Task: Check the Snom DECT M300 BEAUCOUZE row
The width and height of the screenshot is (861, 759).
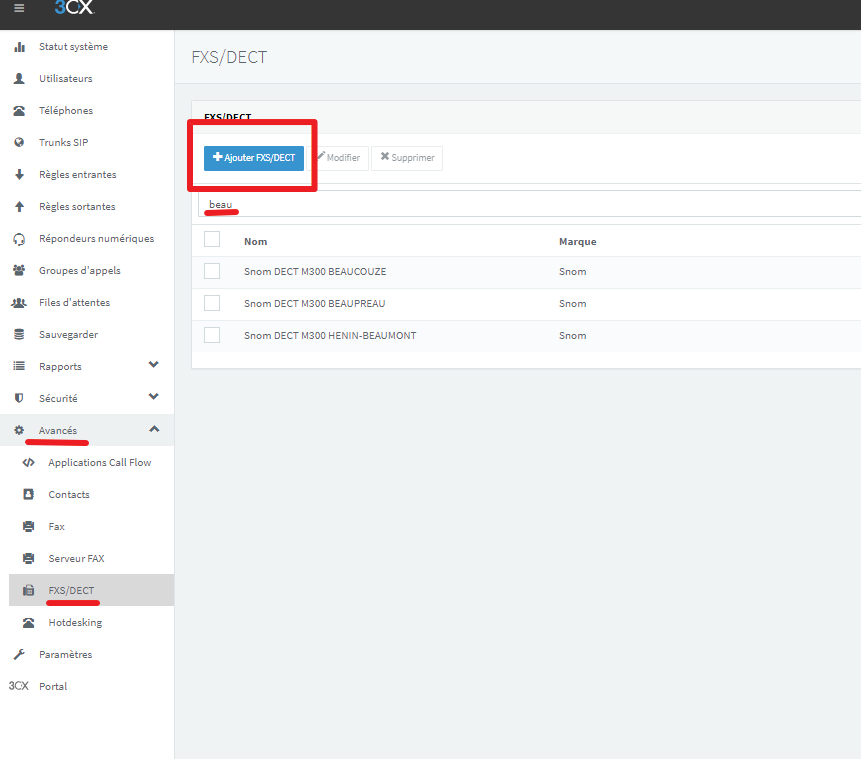Action: pos(212,271)
